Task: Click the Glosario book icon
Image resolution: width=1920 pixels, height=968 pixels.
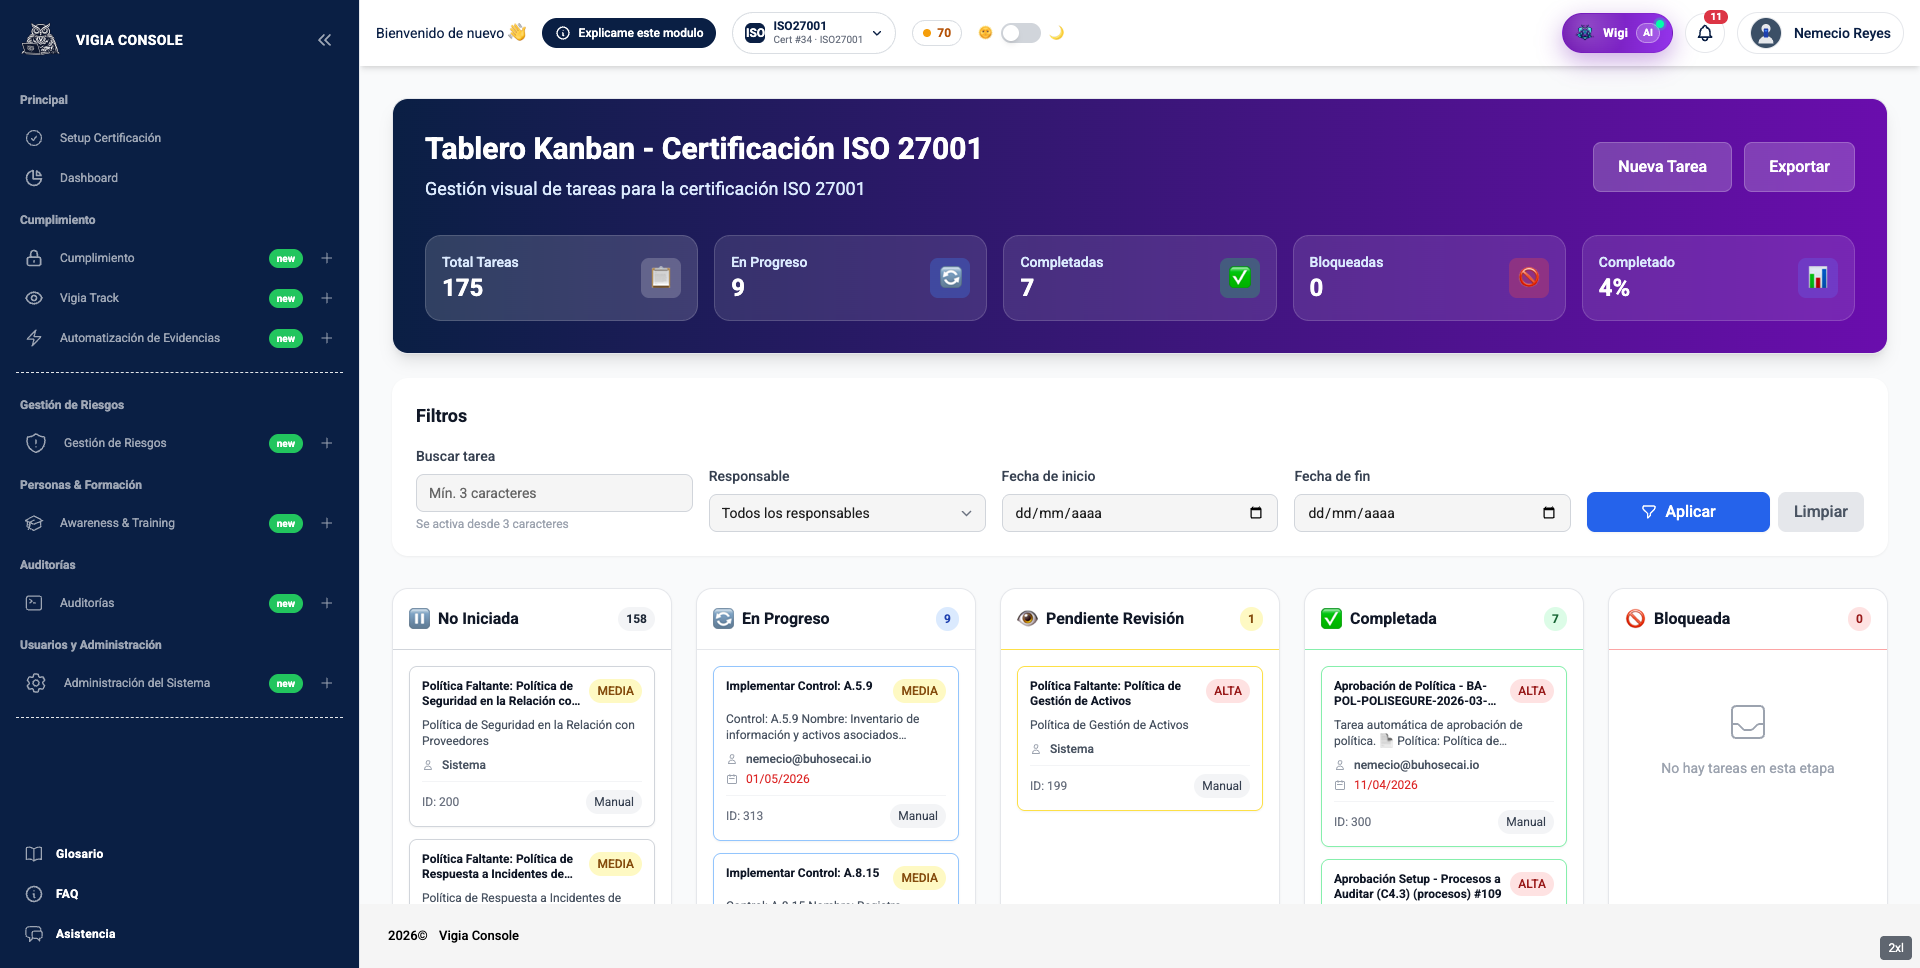Action: [34, 854]
